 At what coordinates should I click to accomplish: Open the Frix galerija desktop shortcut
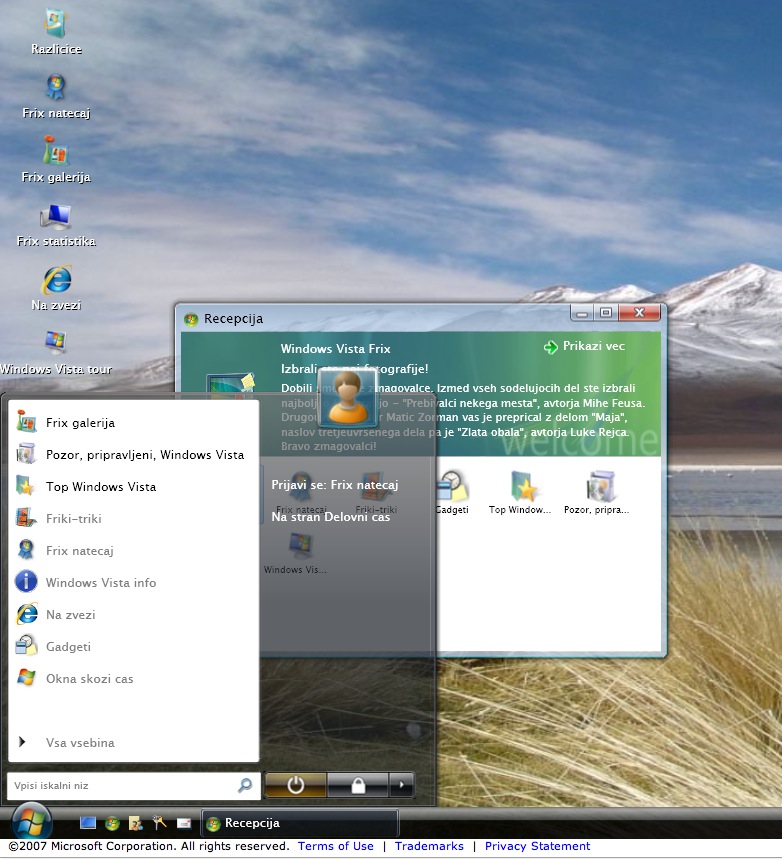pyautogui.click(x=56, y=160)
